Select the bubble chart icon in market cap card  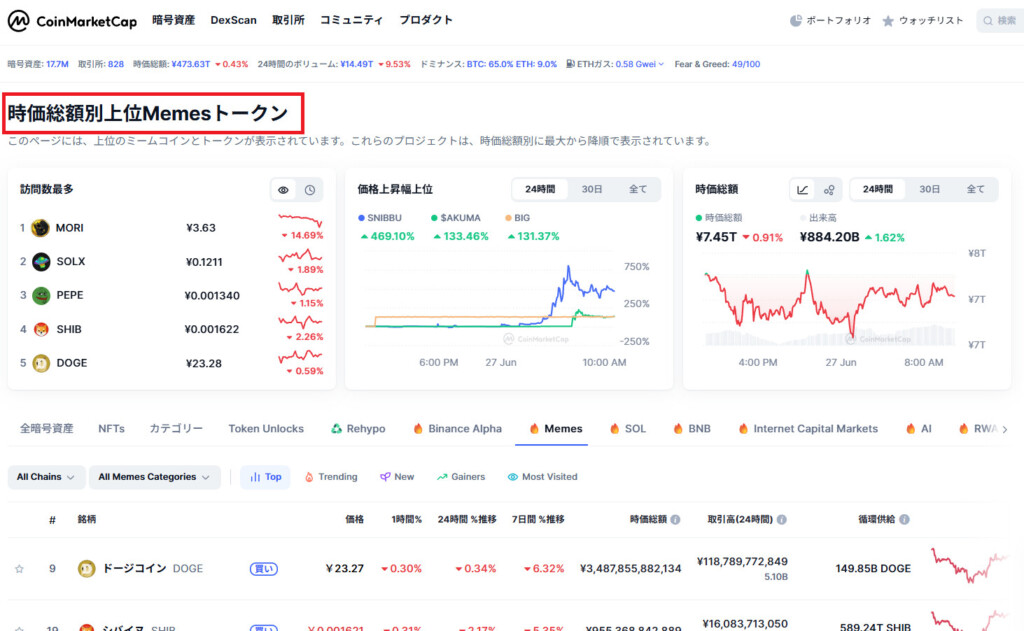tap(829, 190)
